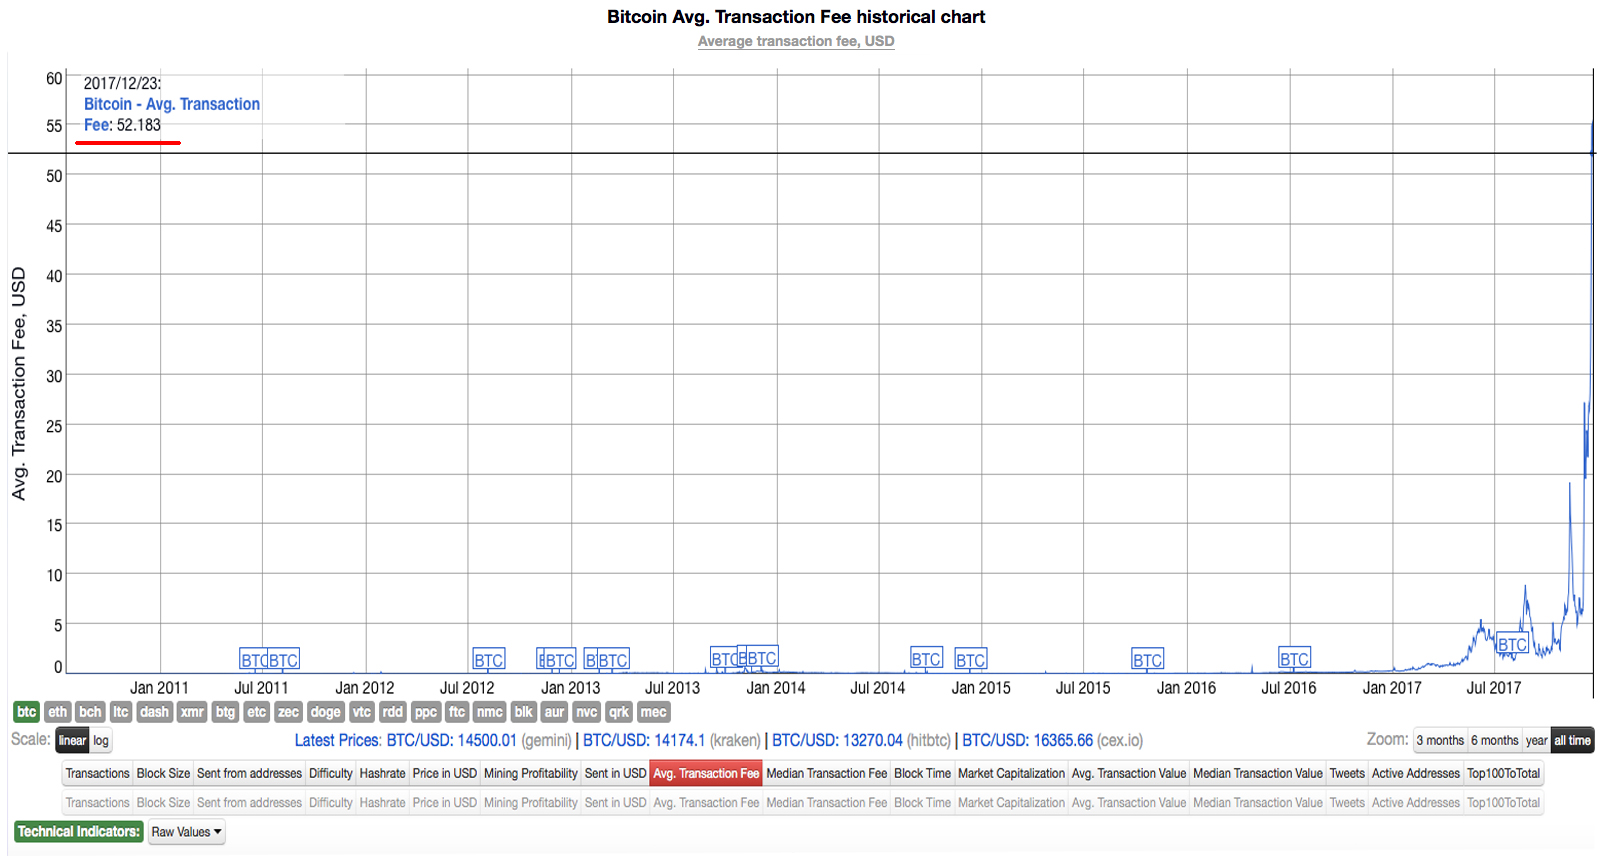Image resolution: width=1600 pixels, height=860 pixels.
Task: Click the BTC event marker near Jul 2016
Action: [1294, 659]
